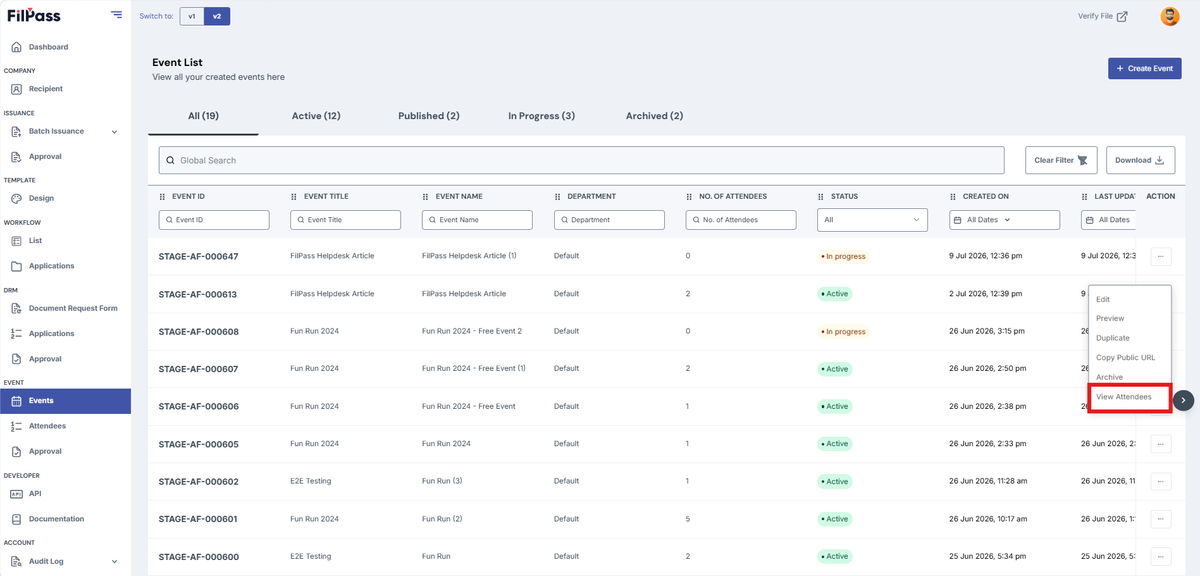Switch the version toggle to v1
1200x576 pixels.
click(x=192, y=16)
